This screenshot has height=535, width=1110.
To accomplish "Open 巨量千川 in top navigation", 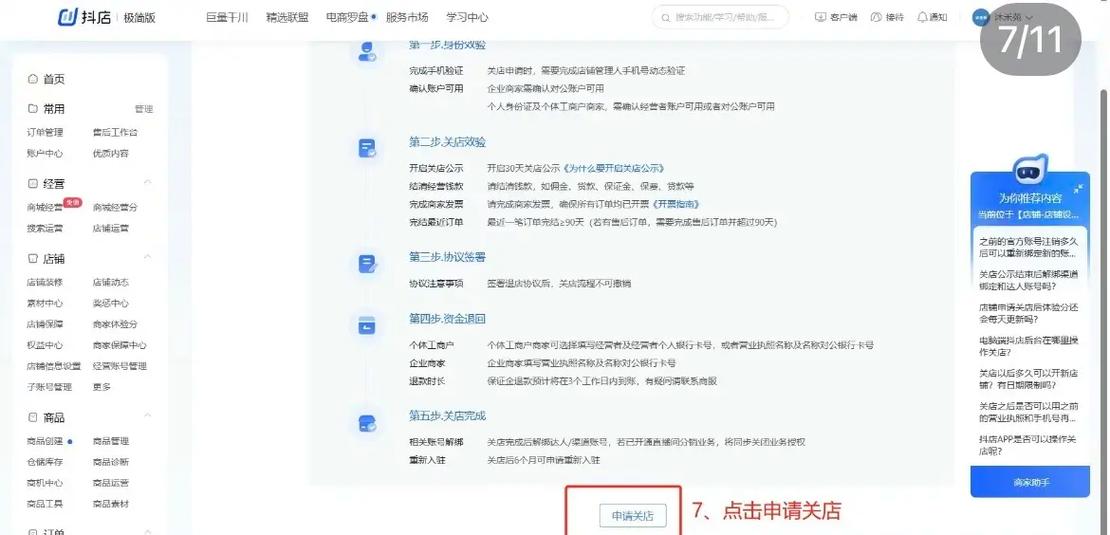I will click(227, 18).
